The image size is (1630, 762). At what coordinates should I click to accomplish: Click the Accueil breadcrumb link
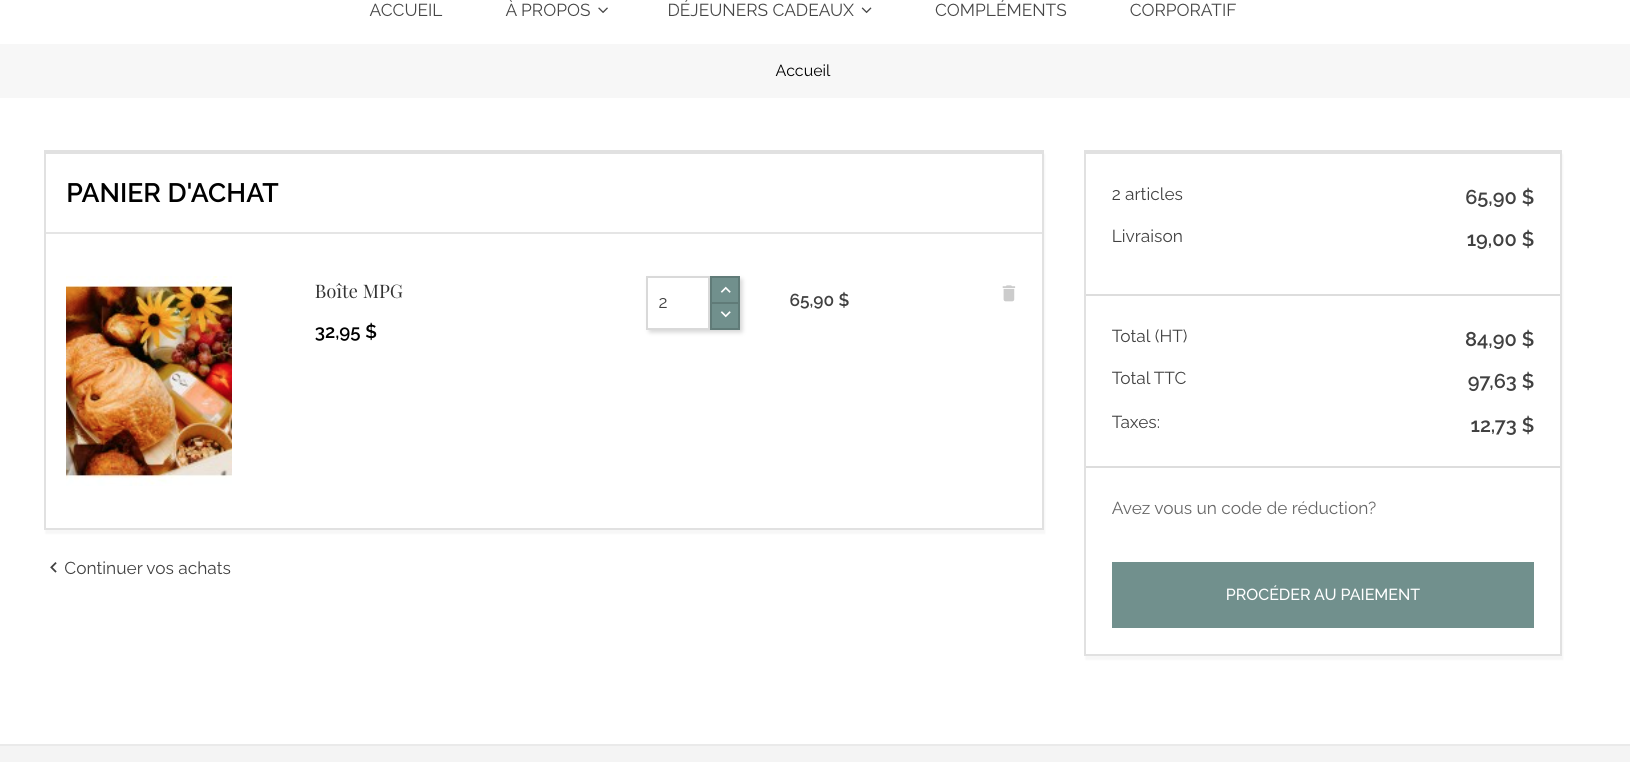tap(803, 70)
